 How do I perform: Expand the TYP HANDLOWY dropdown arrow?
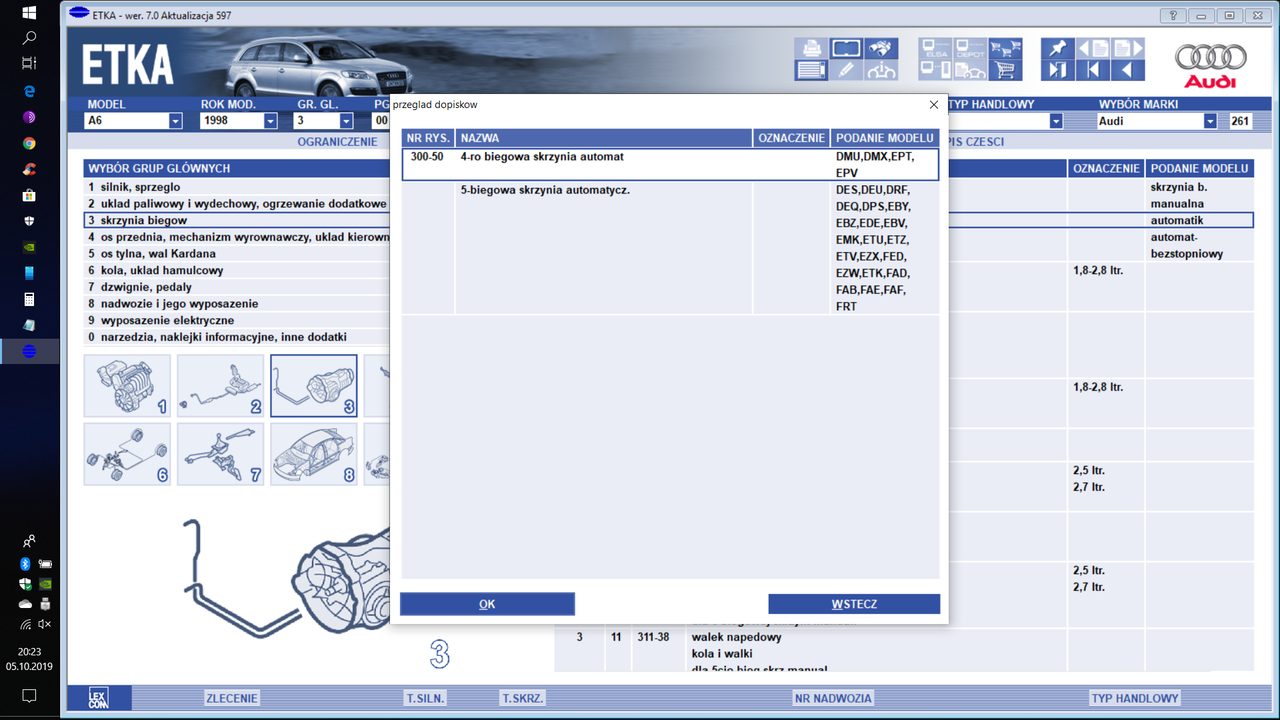1055,121
